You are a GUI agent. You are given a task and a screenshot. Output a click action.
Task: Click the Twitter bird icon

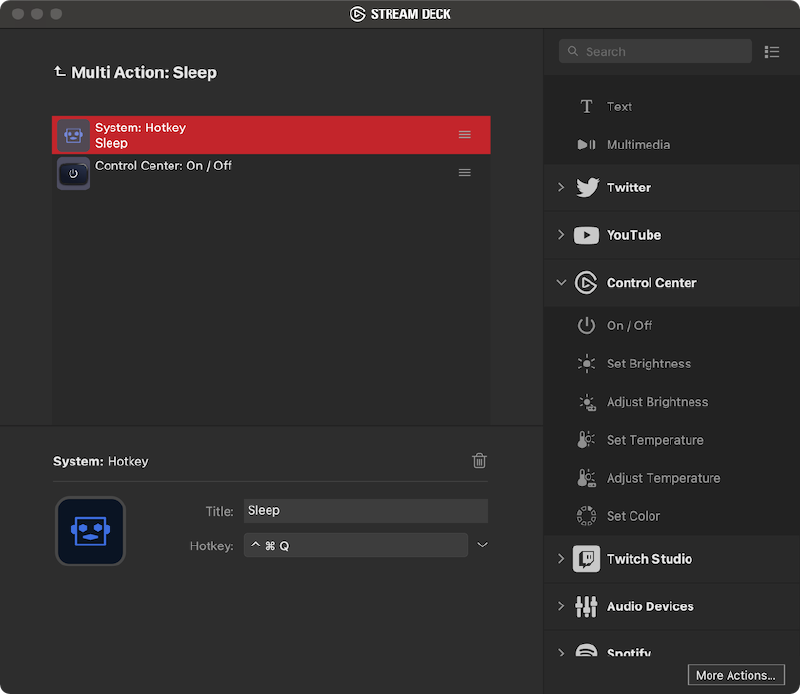click(587, 187)
